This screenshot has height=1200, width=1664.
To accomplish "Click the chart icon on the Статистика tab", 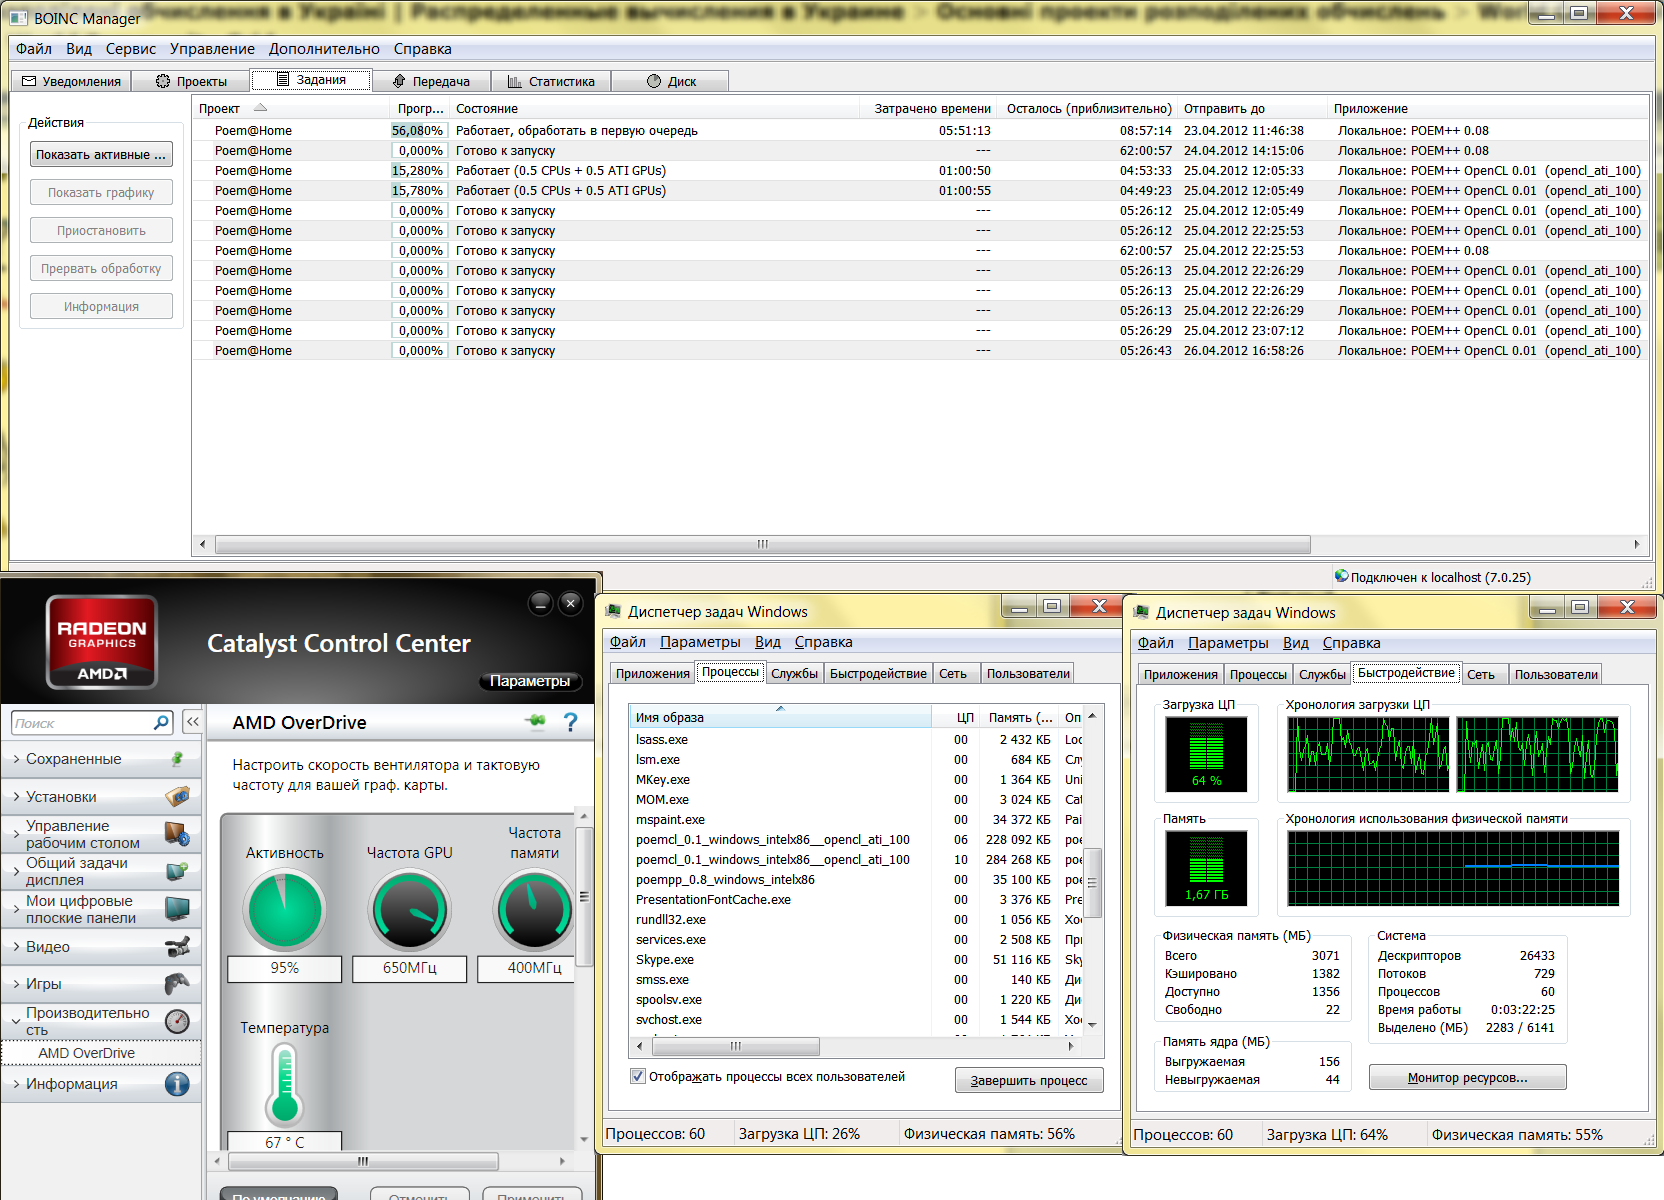I will point(514,81).
